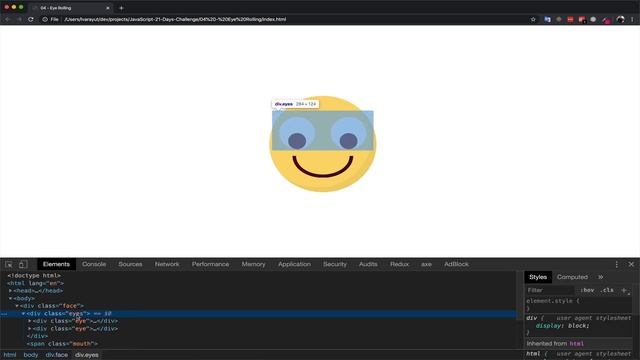Switch to the AdBlock tab
640x360 pixels.
pyautogui.click(x=456, y=264)
